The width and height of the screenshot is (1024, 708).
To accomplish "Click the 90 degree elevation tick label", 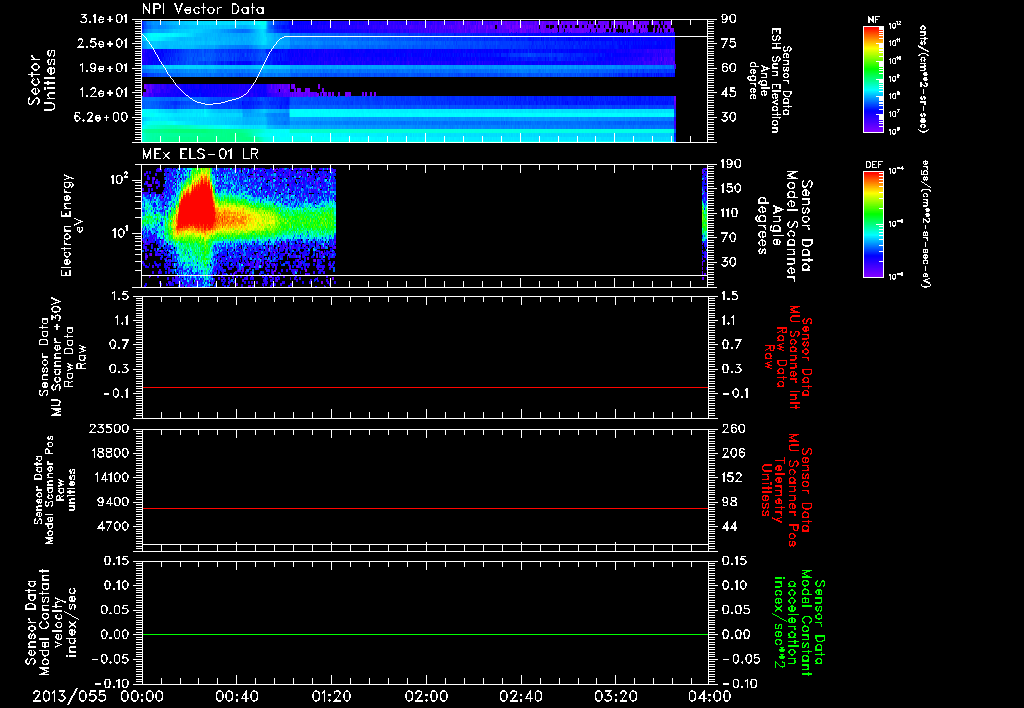I will tap(729, 19).
